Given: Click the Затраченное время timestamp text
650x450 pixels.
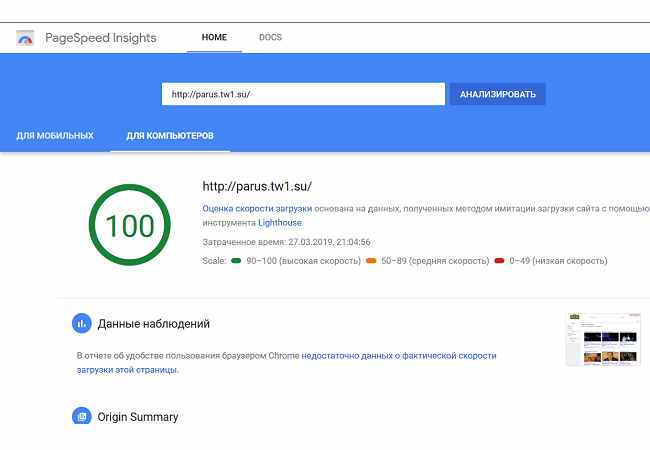Looking at the screenshot, I should coord(286,242).
